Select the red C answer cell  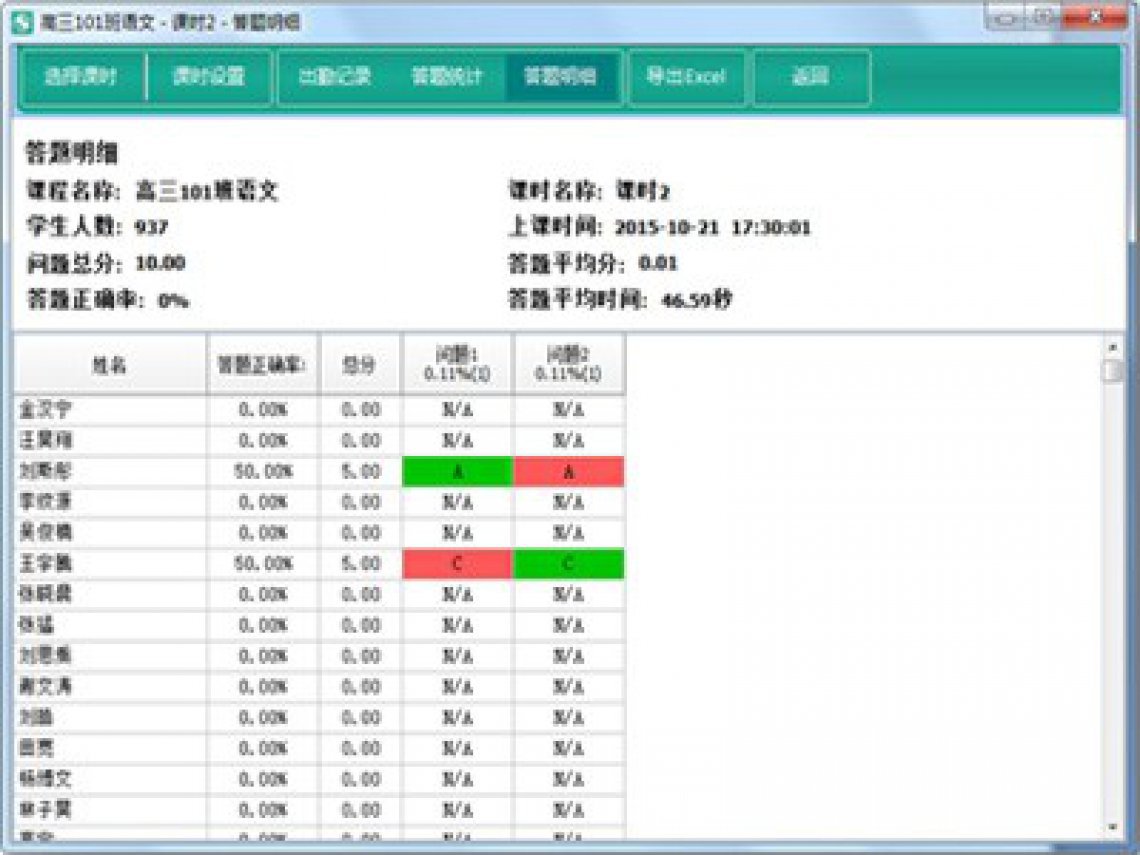(x=458, y=564)
